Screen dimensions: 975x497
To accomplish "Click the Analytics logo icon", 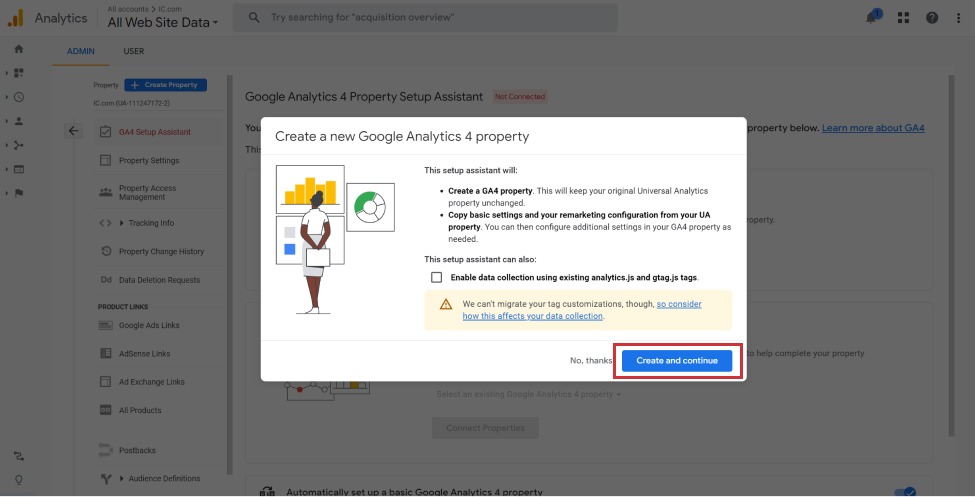I will (16, 18).
